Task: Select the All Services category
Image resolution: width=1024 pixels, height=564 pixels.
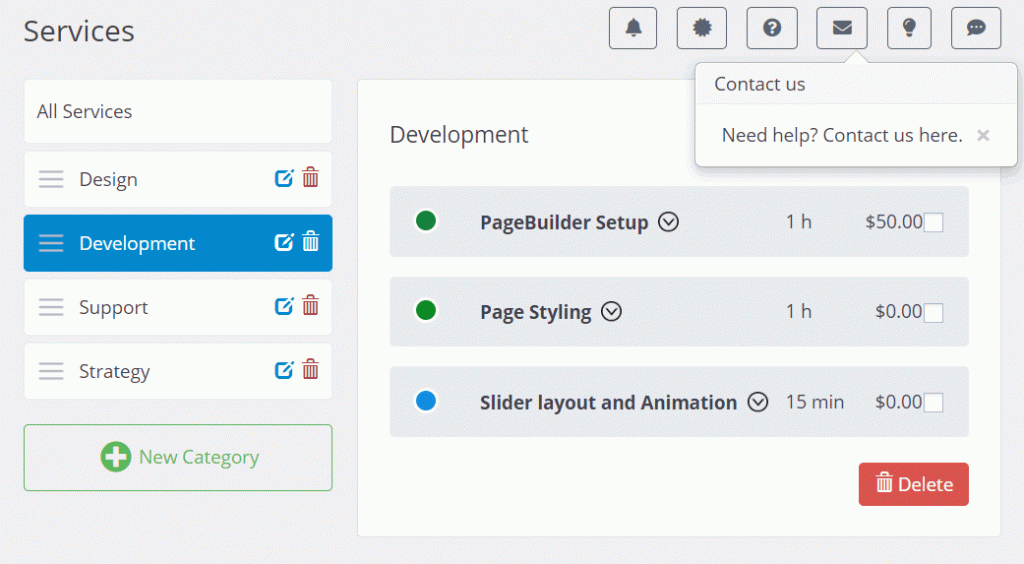Action: pyautogui.click(x=178, y=112)
